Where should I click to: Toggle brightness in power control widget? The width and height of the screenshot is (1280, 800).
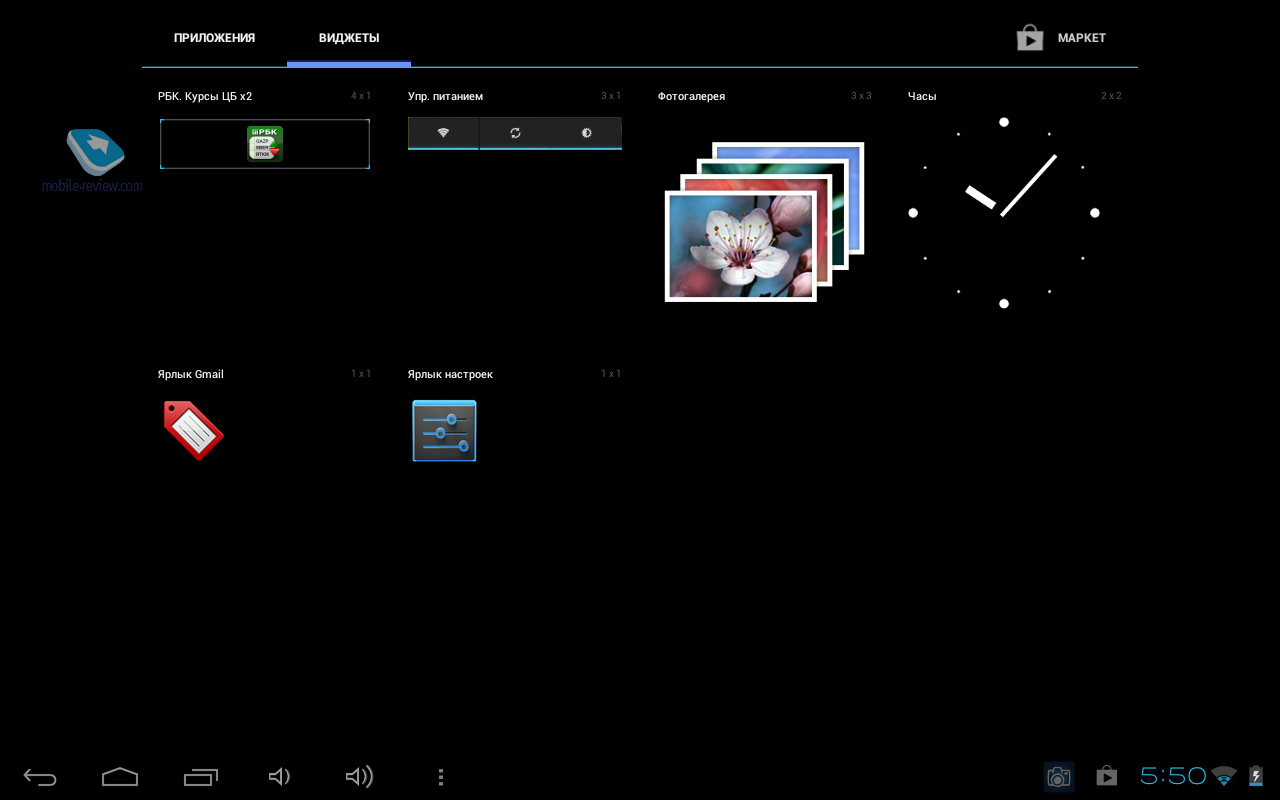click(x=586, y=133)
